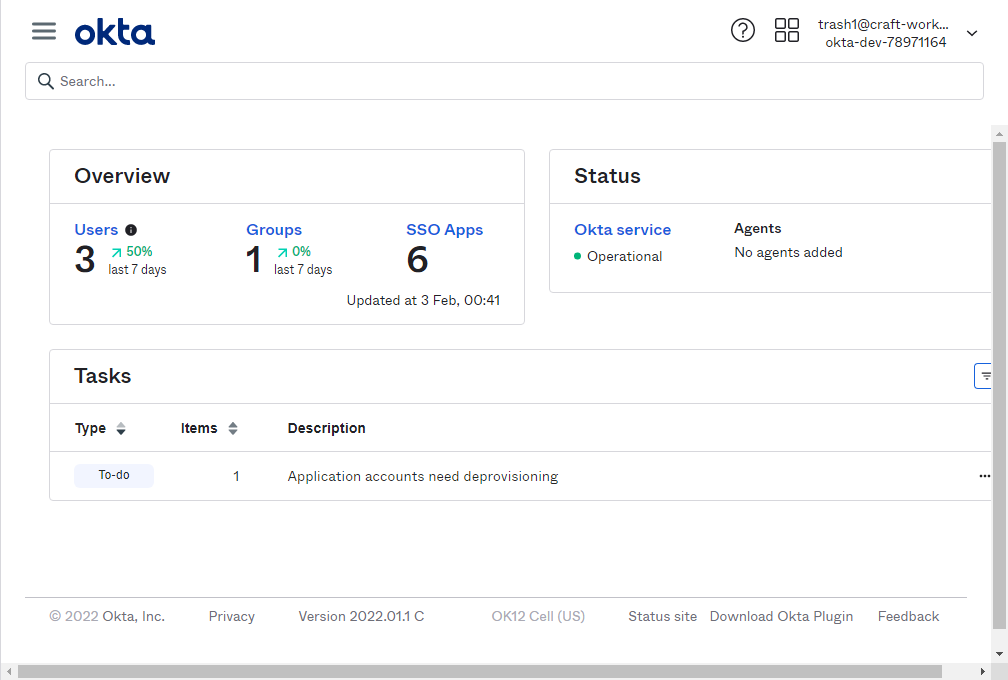This screenshot has width=1008, height=680.
Task: Click the trash1@craft-work account name
Action: click(883, 24)
